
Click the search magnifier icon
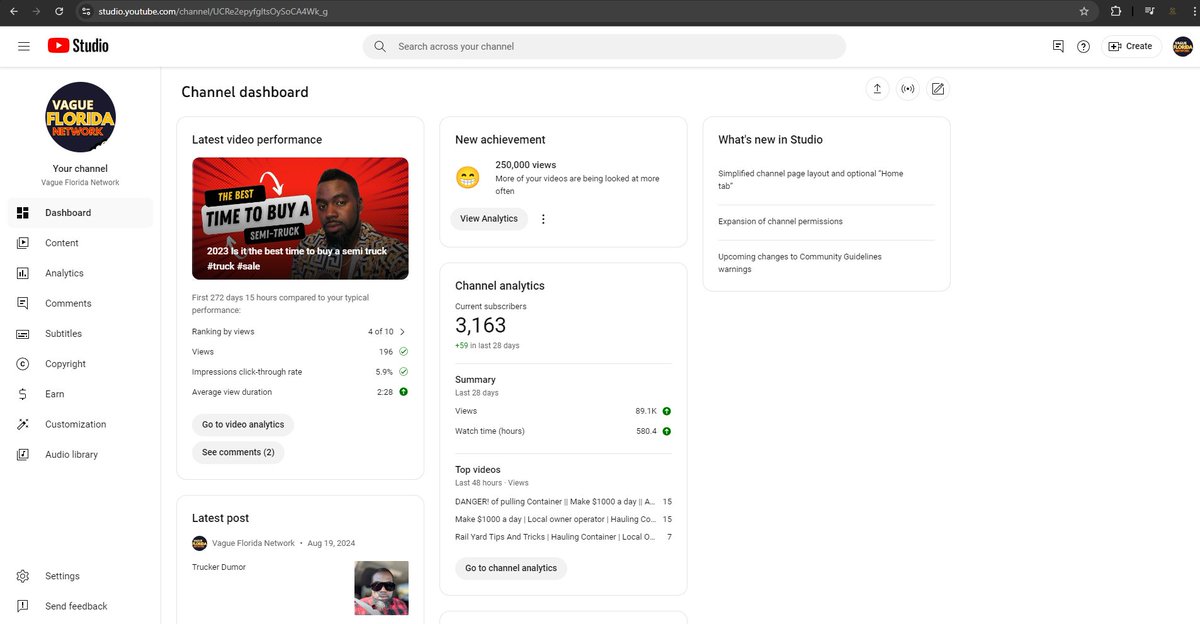click(380, 46)
